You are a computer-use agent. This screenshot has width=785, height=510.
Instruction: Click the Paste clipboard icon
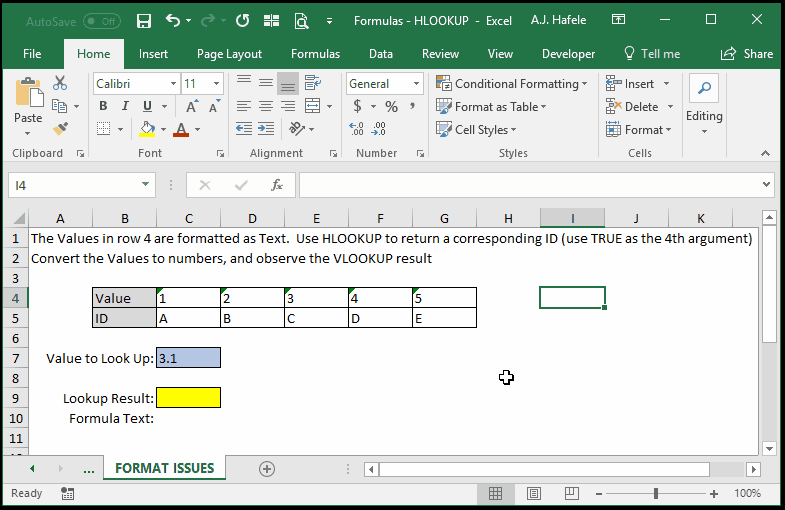point(28,93)
